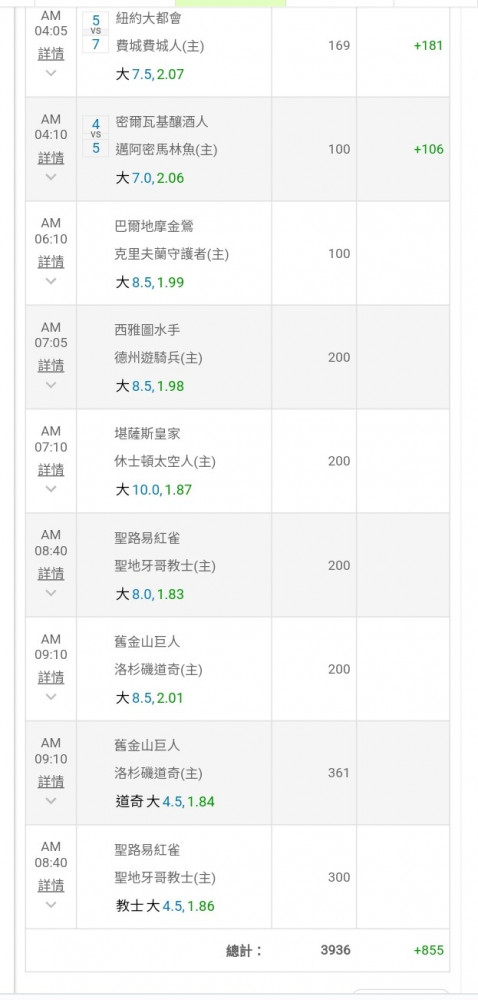Open 詳情 for the 361 stake Dodgers bet
Image resolution: width=478 pixels, height=1000 pixels.
pyautogui.click(x=51, y=781)
